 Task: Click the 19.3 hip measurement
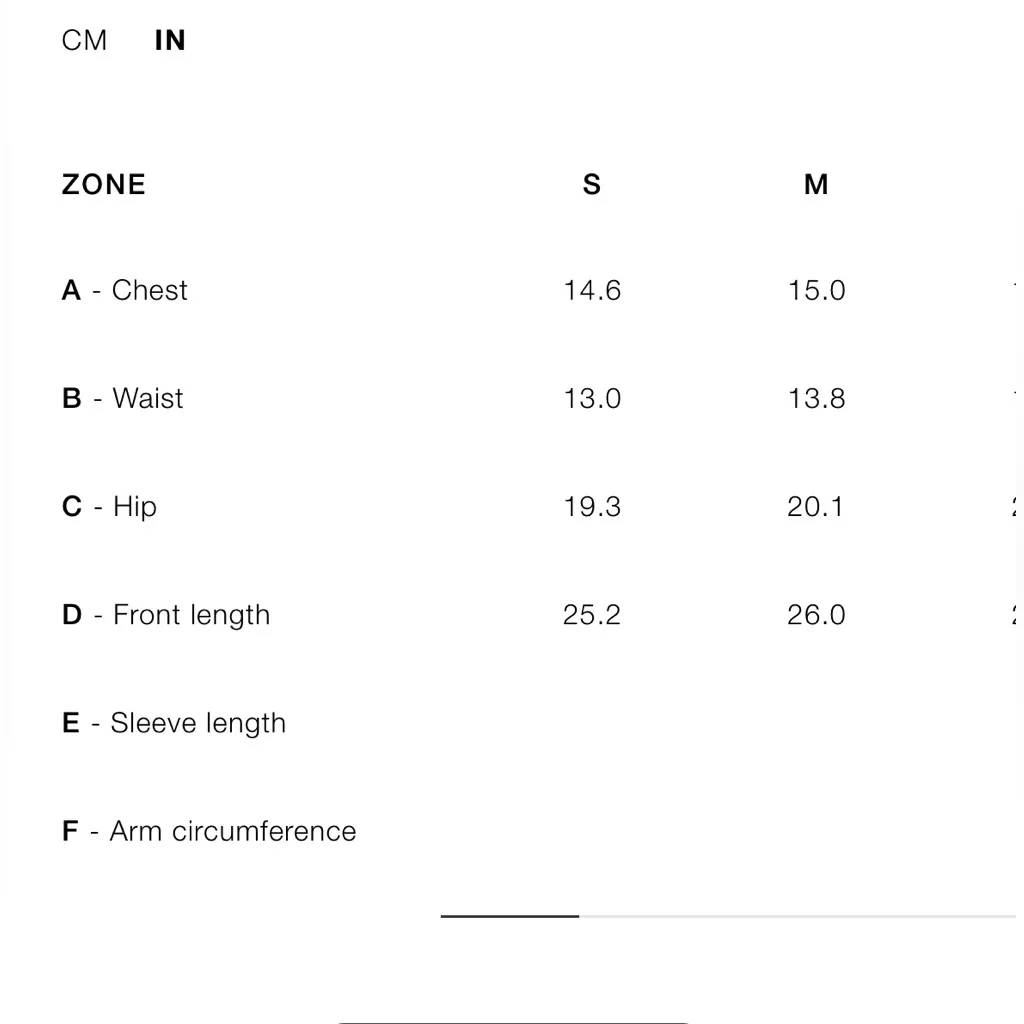592,506
